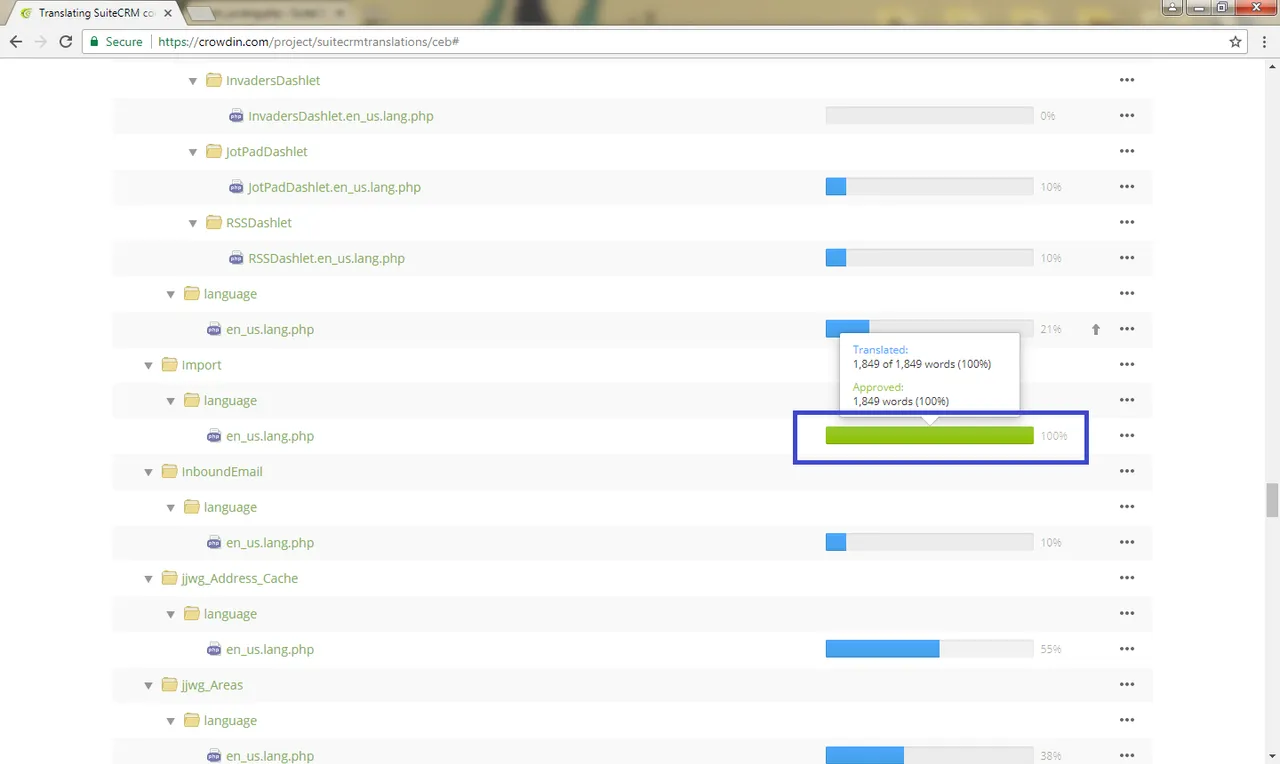Open en_us.lang.php under jjwg_Address_Cache
This screenshot has width=1280, height=764.
pyautogui.click(x=270, y=649)
